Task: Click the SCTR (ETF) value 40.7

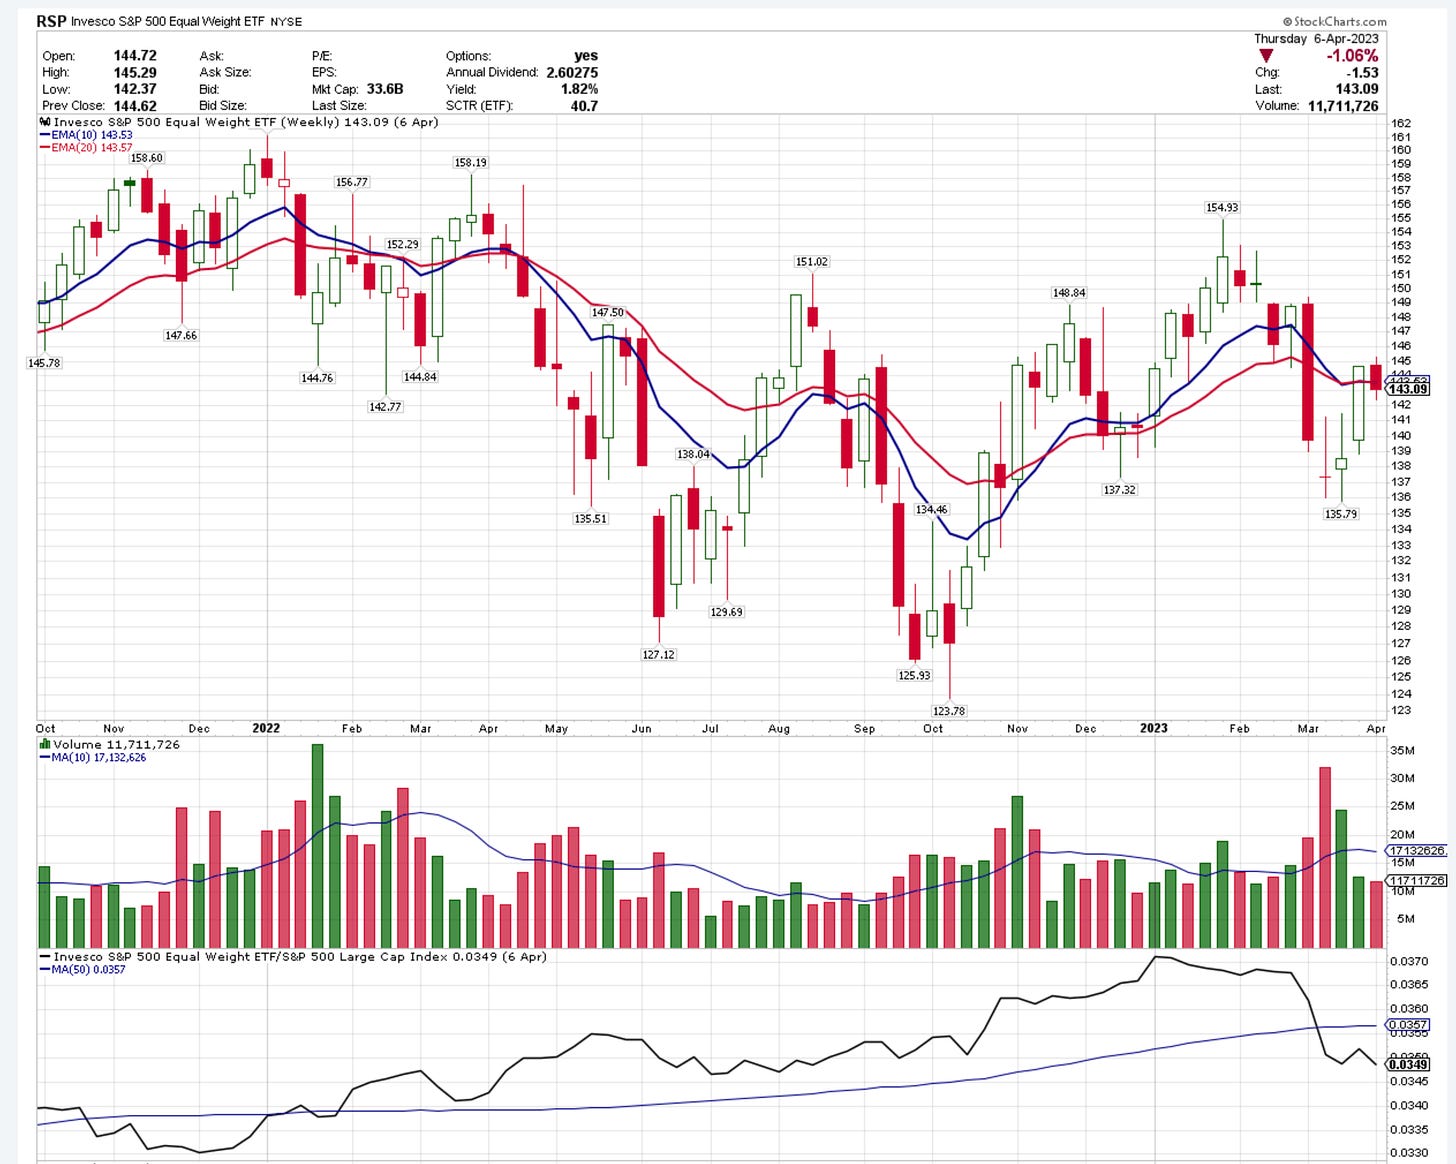Action: [584, 105]
